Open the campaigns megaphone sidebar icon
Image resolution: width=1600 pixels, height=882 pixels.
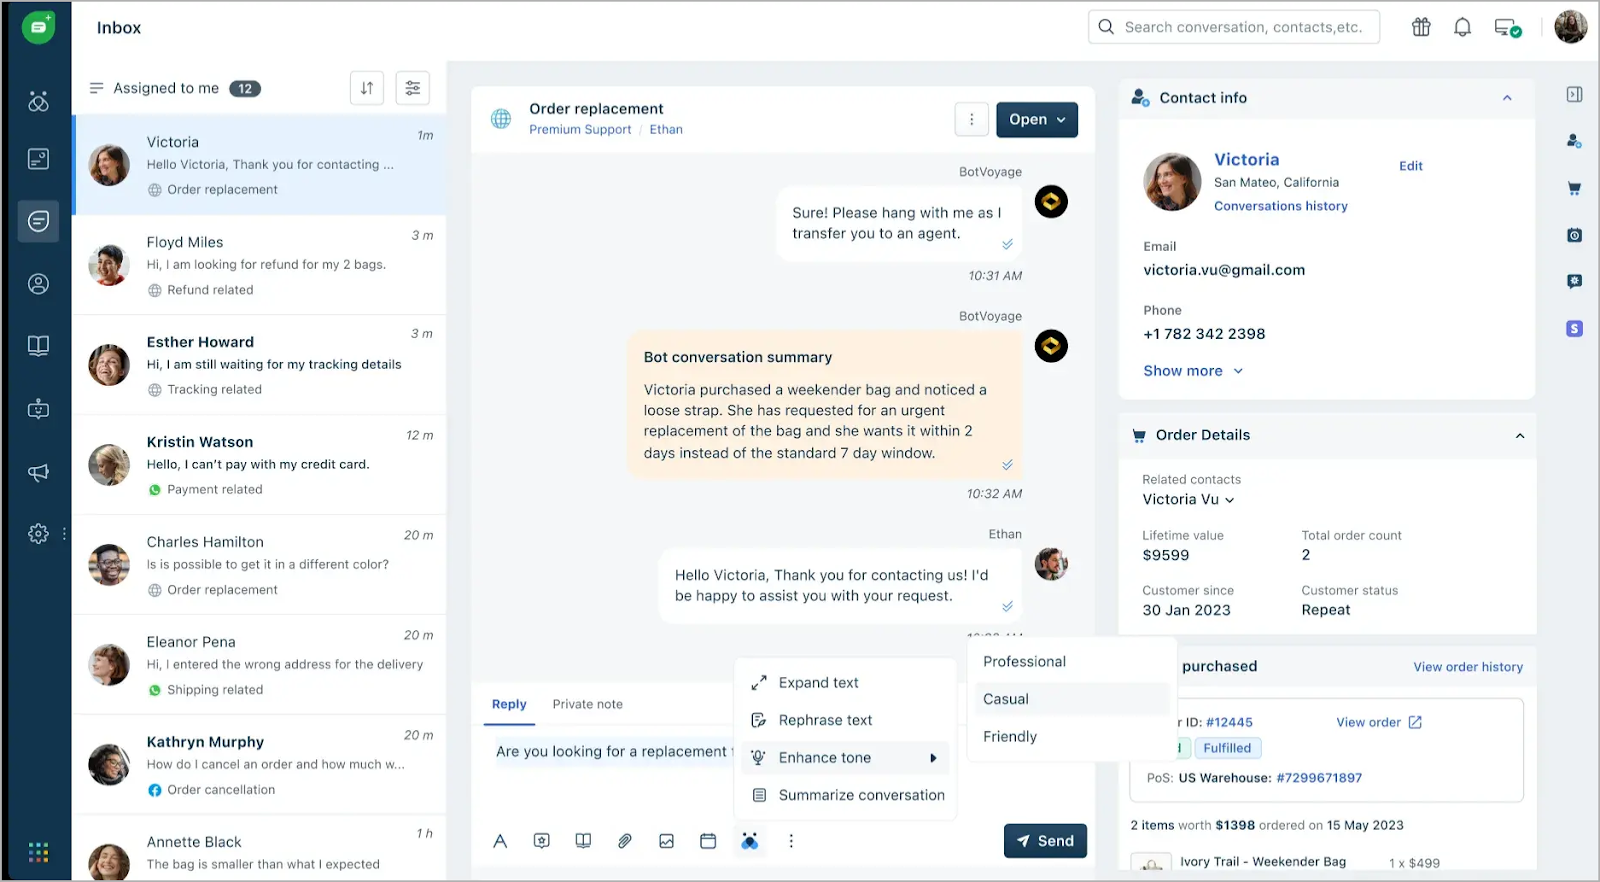(x=38, y=472)
